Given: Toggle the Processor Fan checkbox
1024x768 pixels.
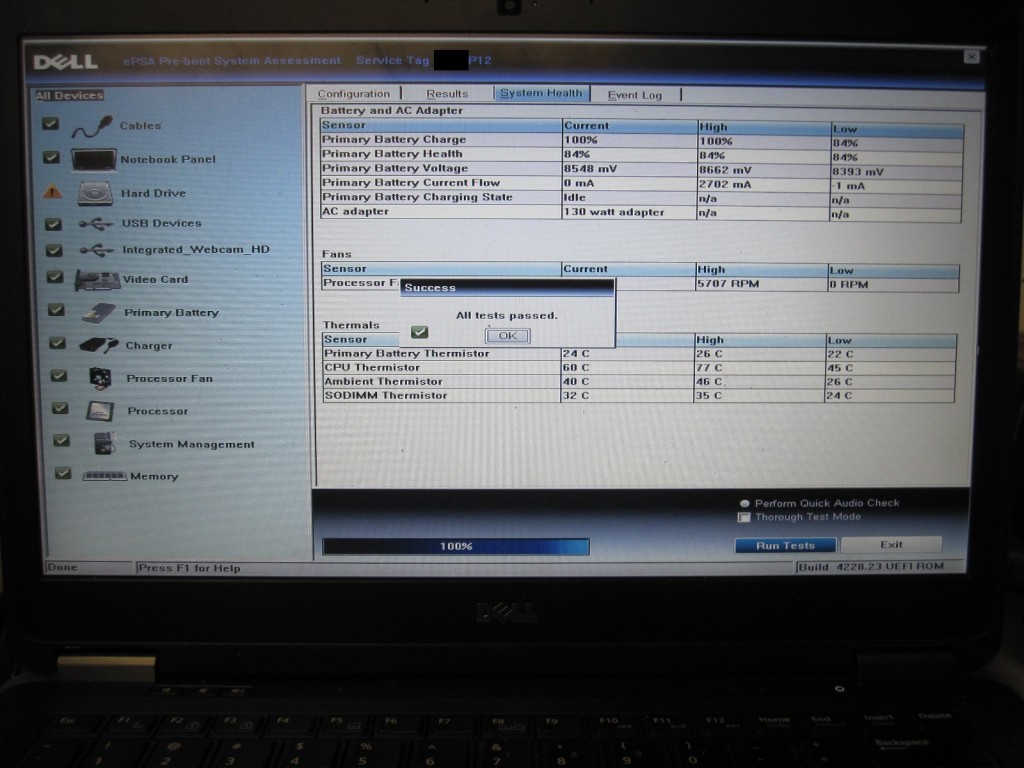Looking at the screenshot, I should click(x=59, y=376).
